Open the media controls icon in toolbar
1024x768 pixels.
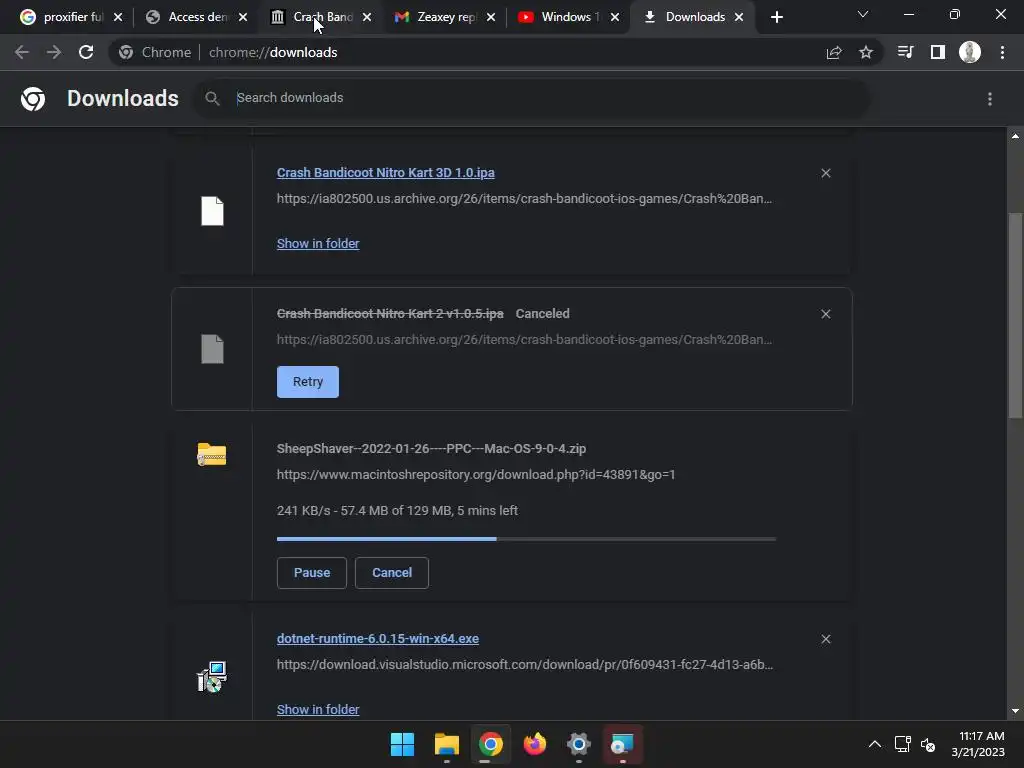(905, 52)
